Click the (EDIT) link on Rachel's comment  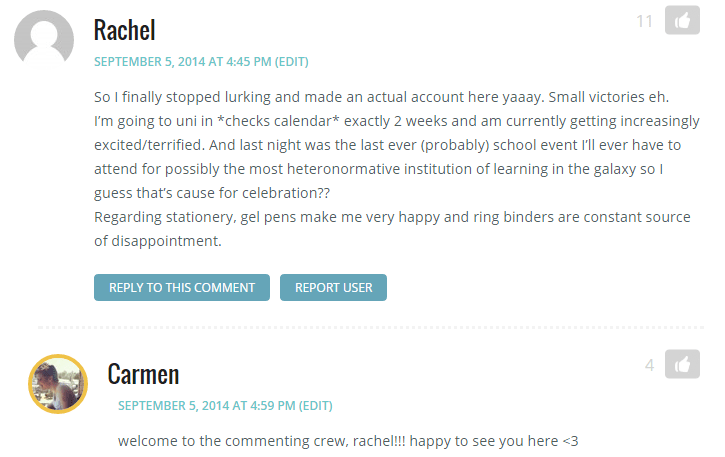(292, 62)
